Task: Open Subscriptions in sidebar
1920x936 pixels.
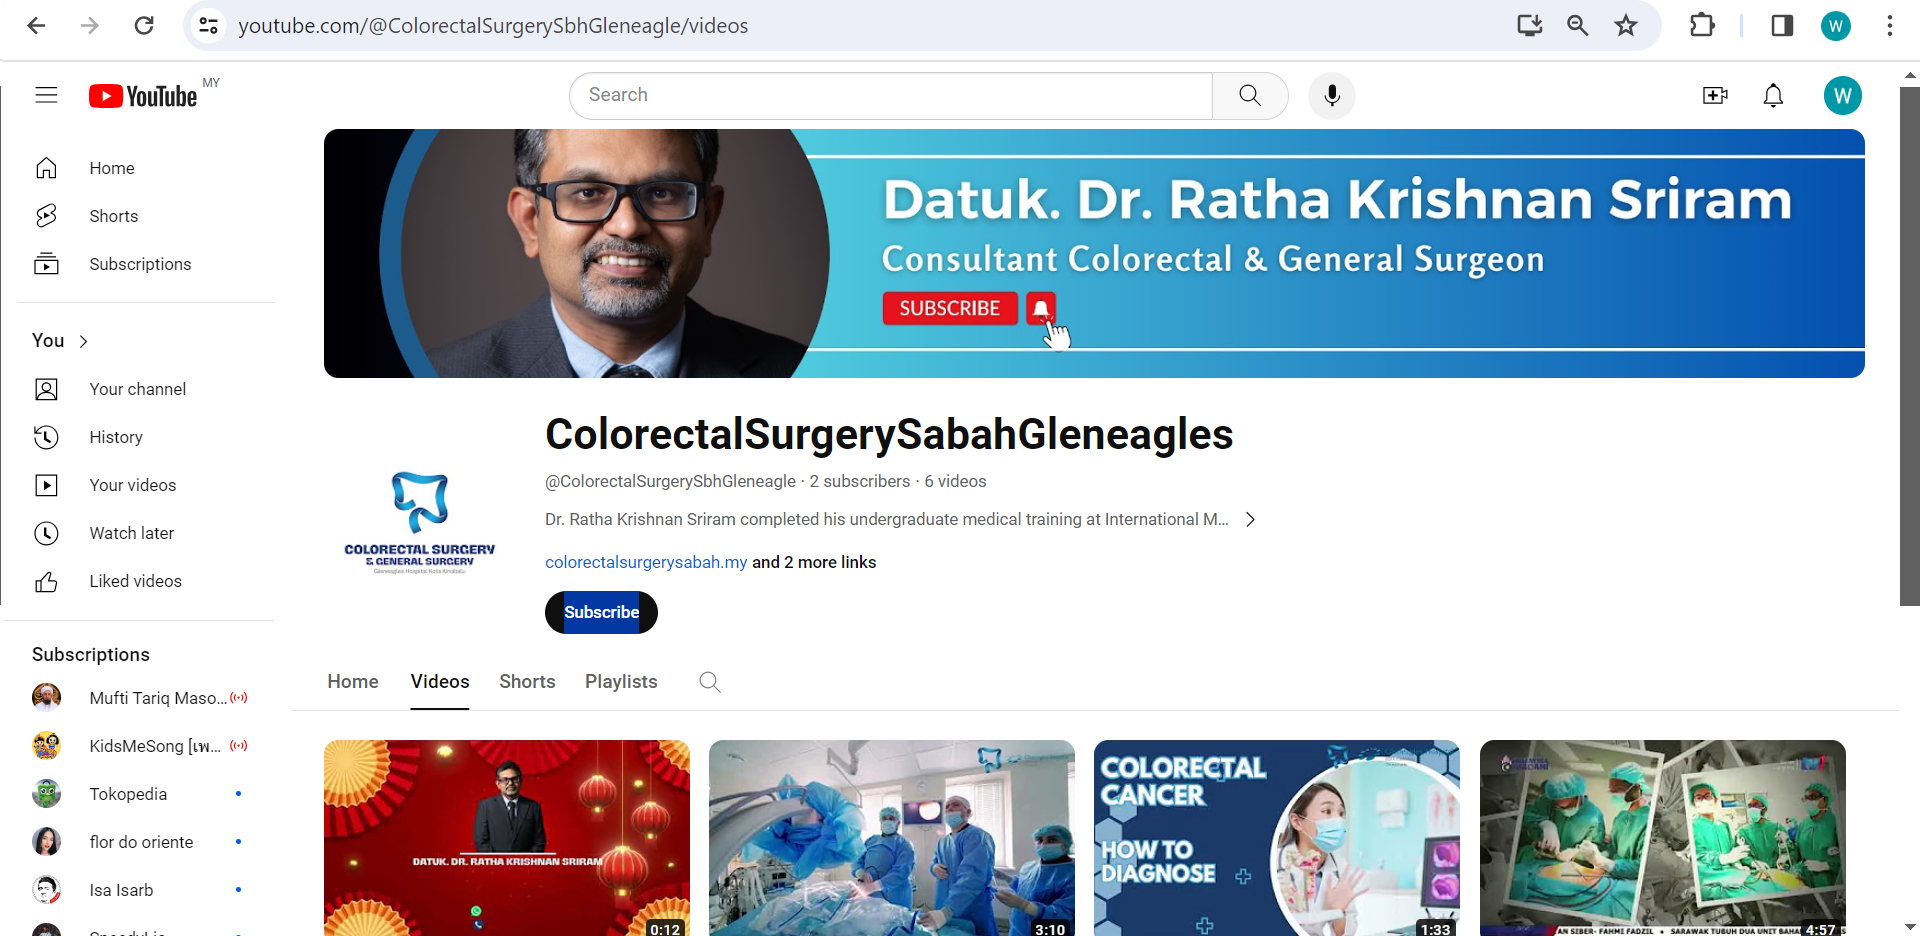Action: coord(140,264)
